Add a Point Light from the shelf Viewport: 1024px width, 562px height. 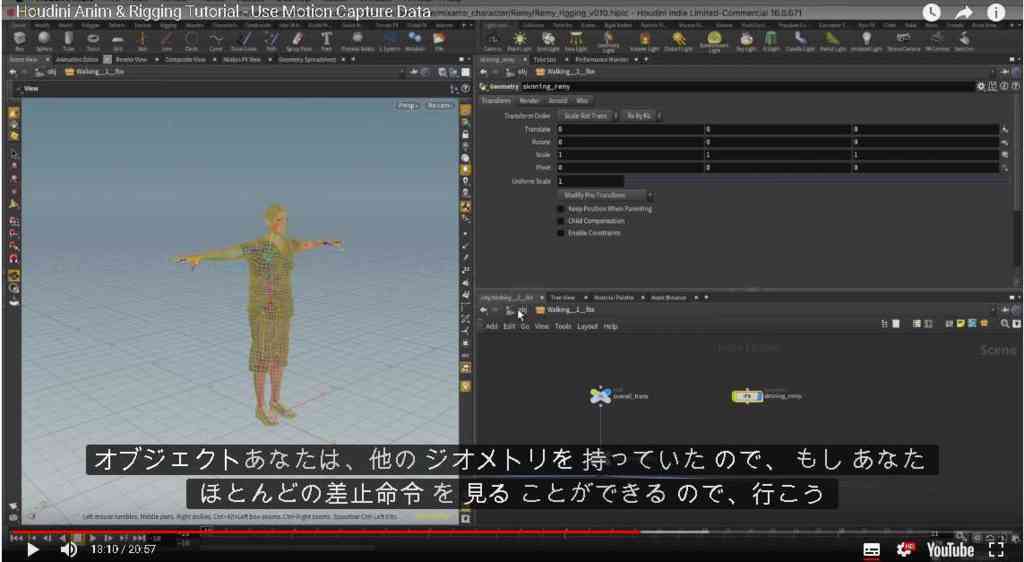(519, 41)
